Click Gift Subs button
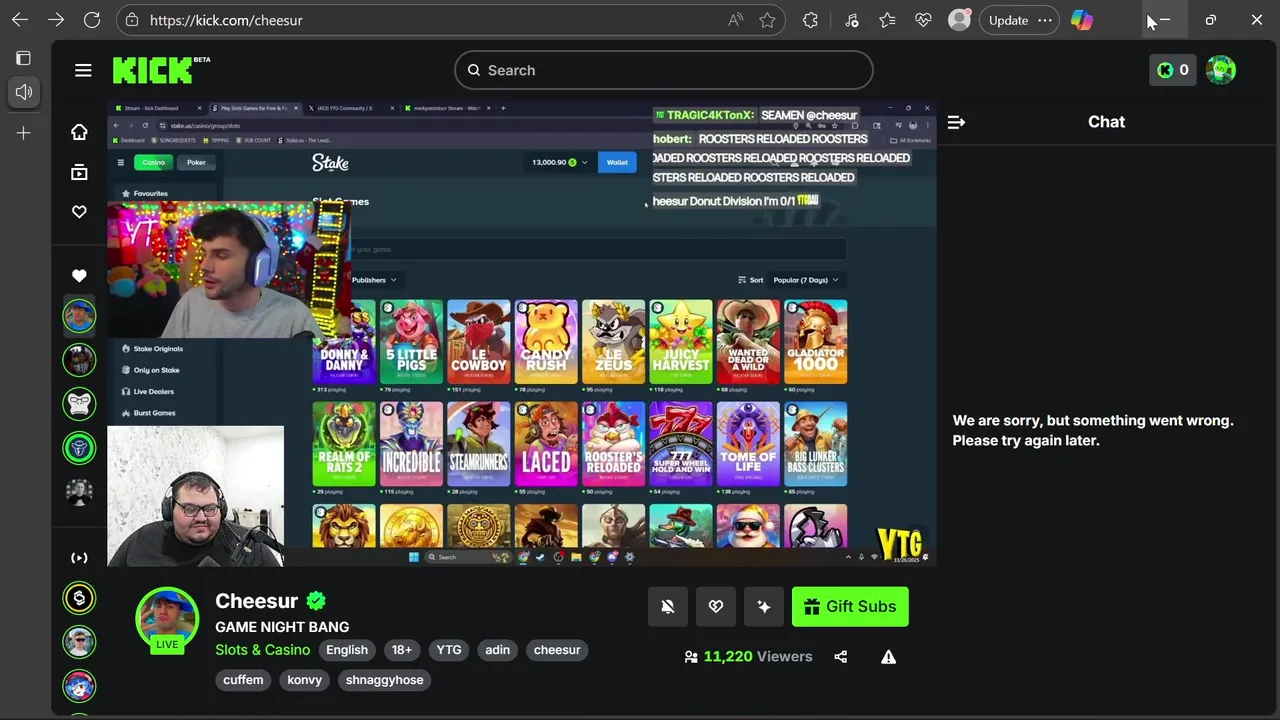 [850, 607]
